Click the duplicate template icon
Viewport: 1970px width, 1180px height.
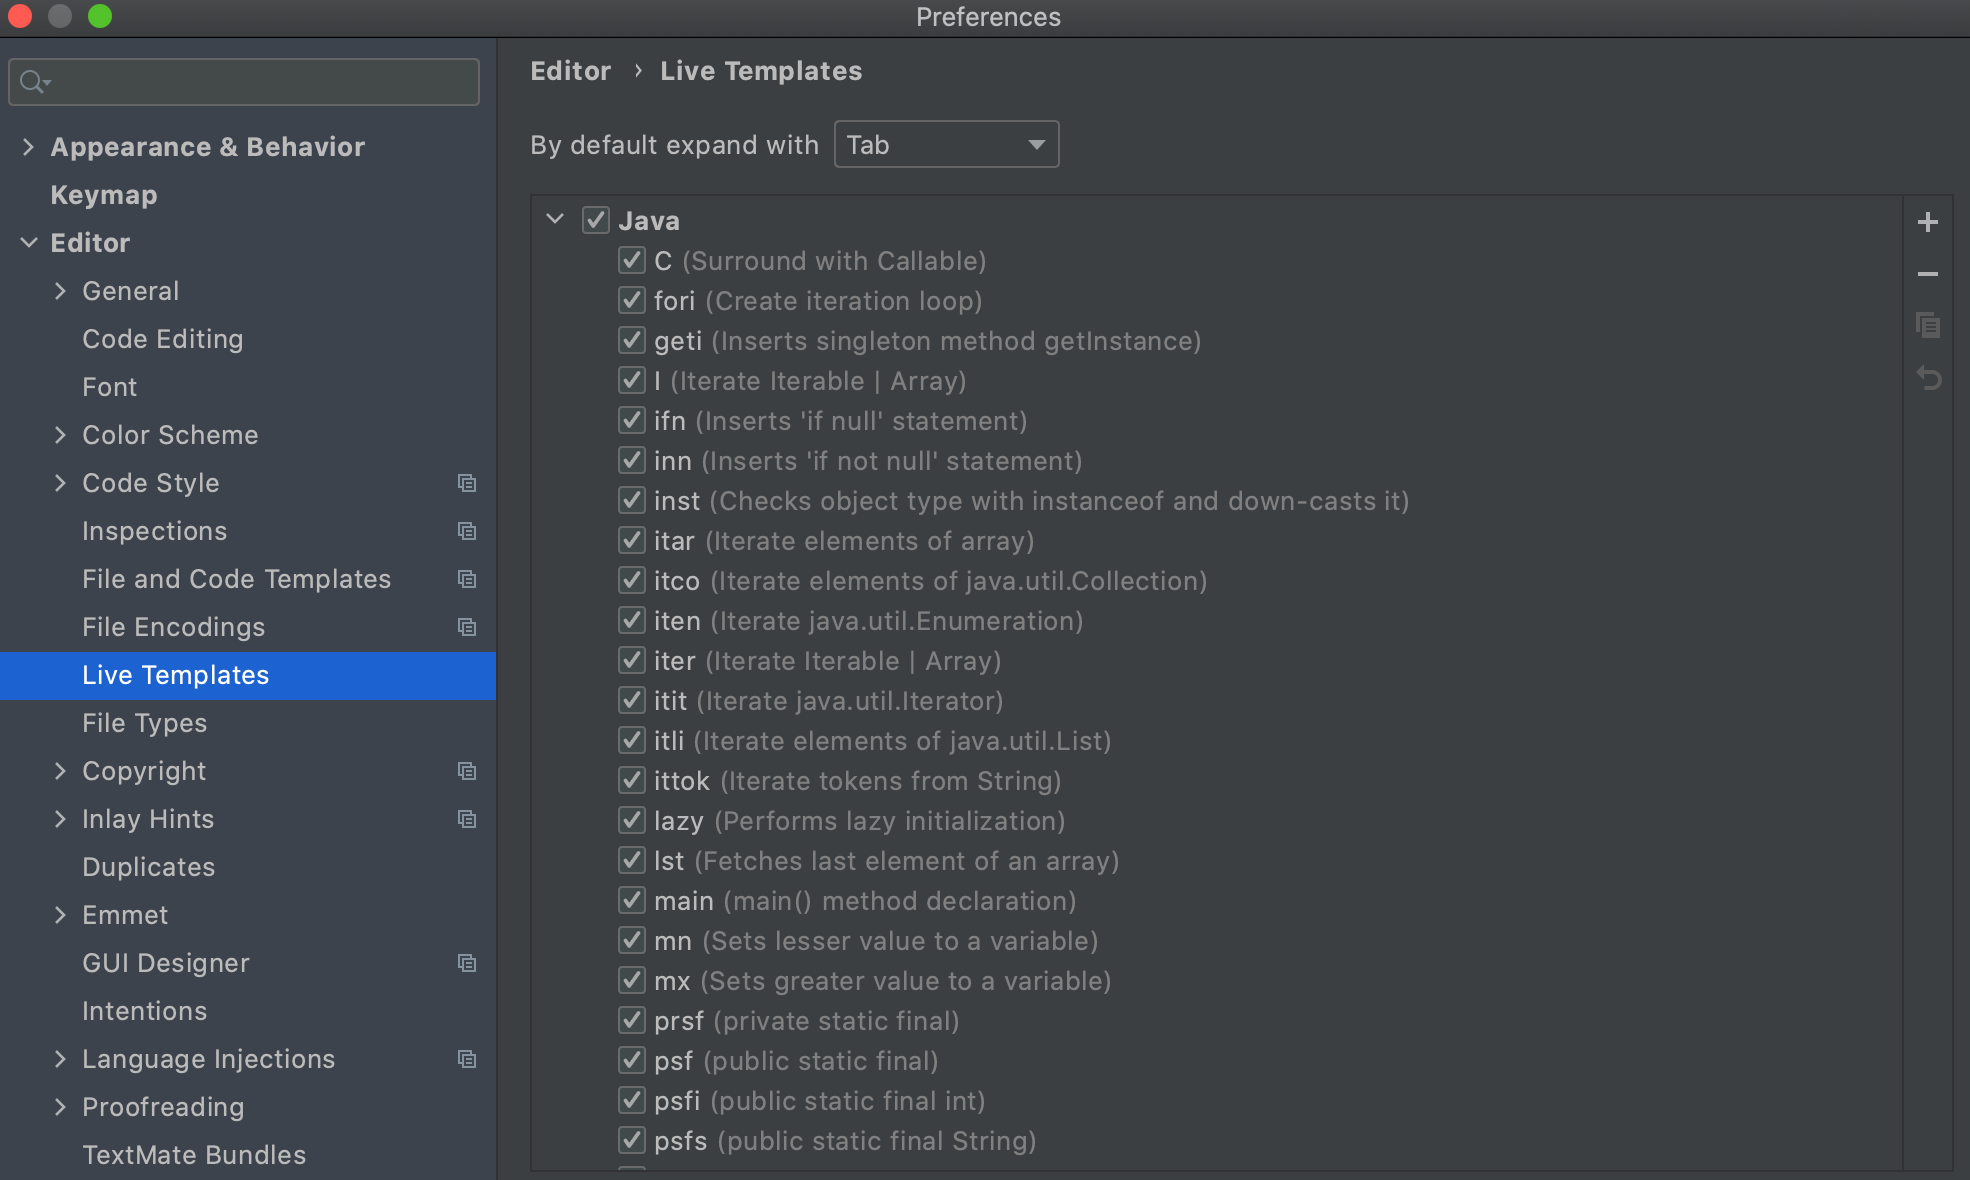[1928, 326]
